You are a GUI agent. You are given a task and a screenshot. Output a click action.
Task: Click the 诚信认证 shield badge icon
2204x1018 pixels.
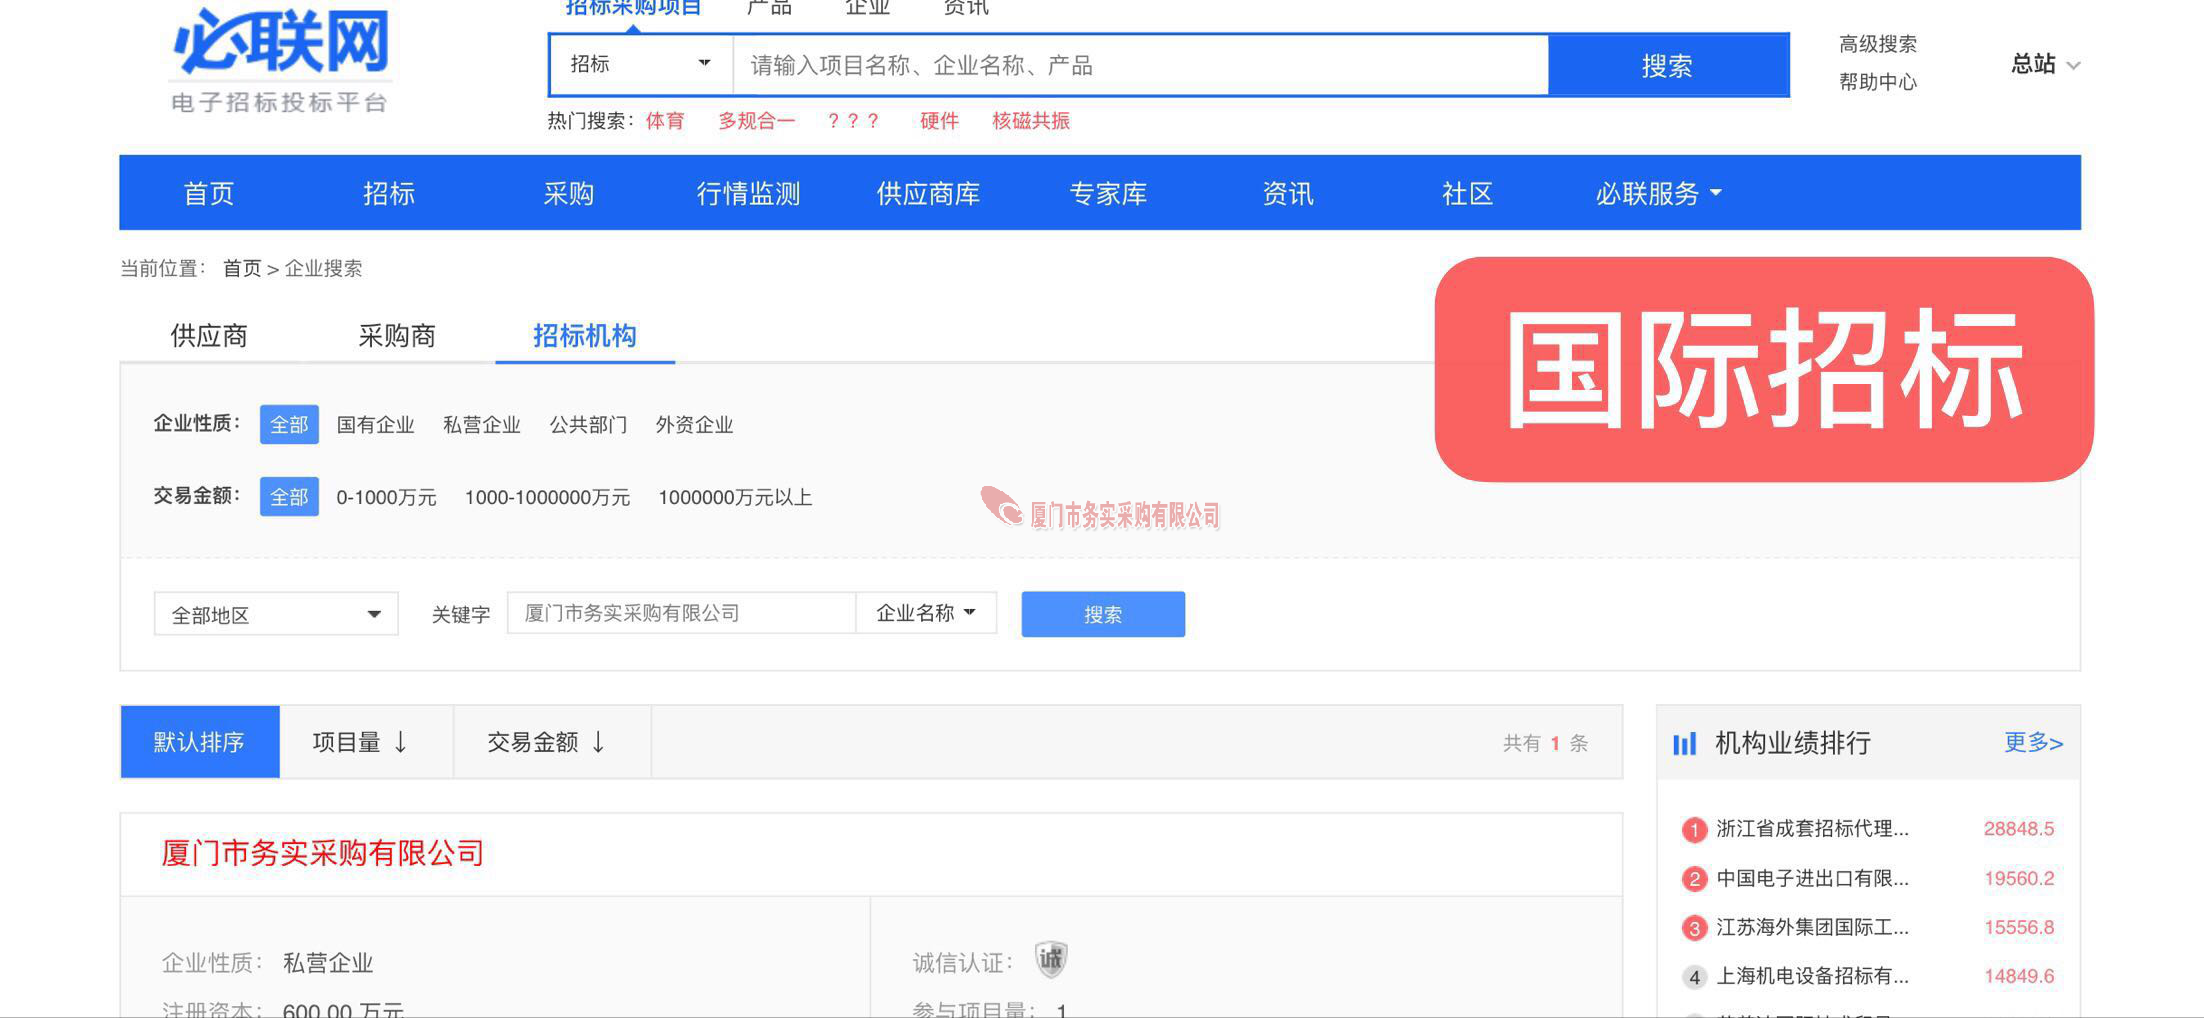pos(1050,960)
